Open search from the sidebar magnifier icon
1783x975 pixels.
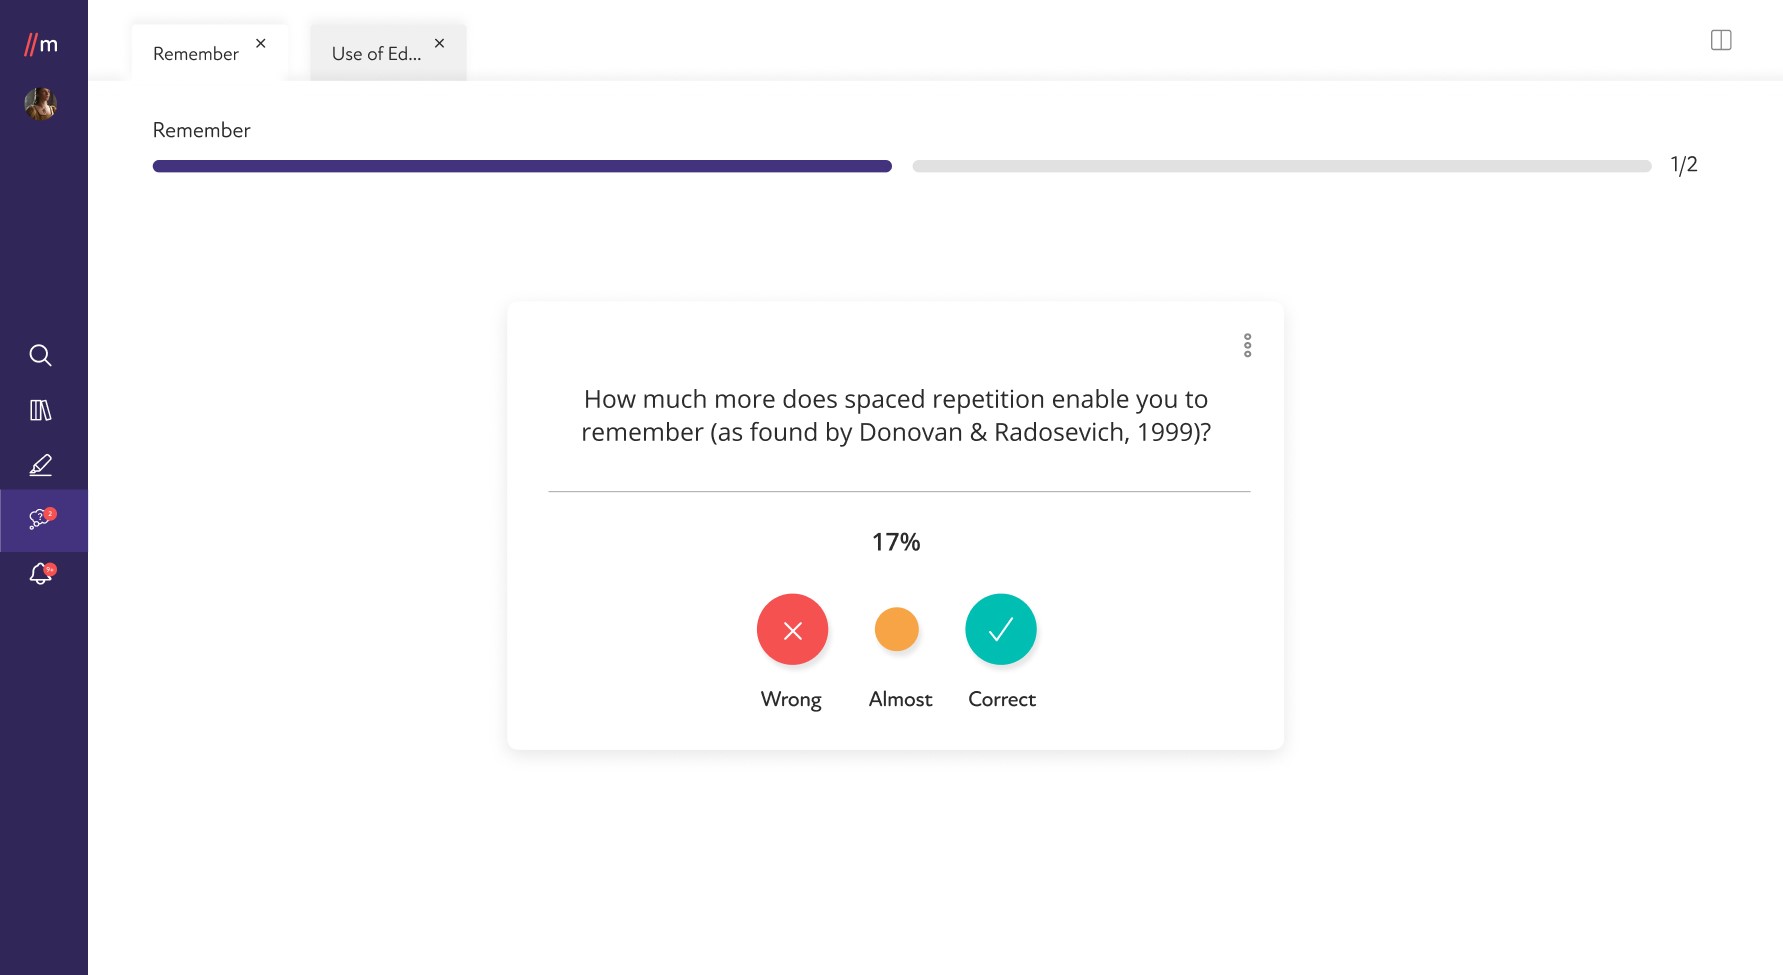pos(41,355)
